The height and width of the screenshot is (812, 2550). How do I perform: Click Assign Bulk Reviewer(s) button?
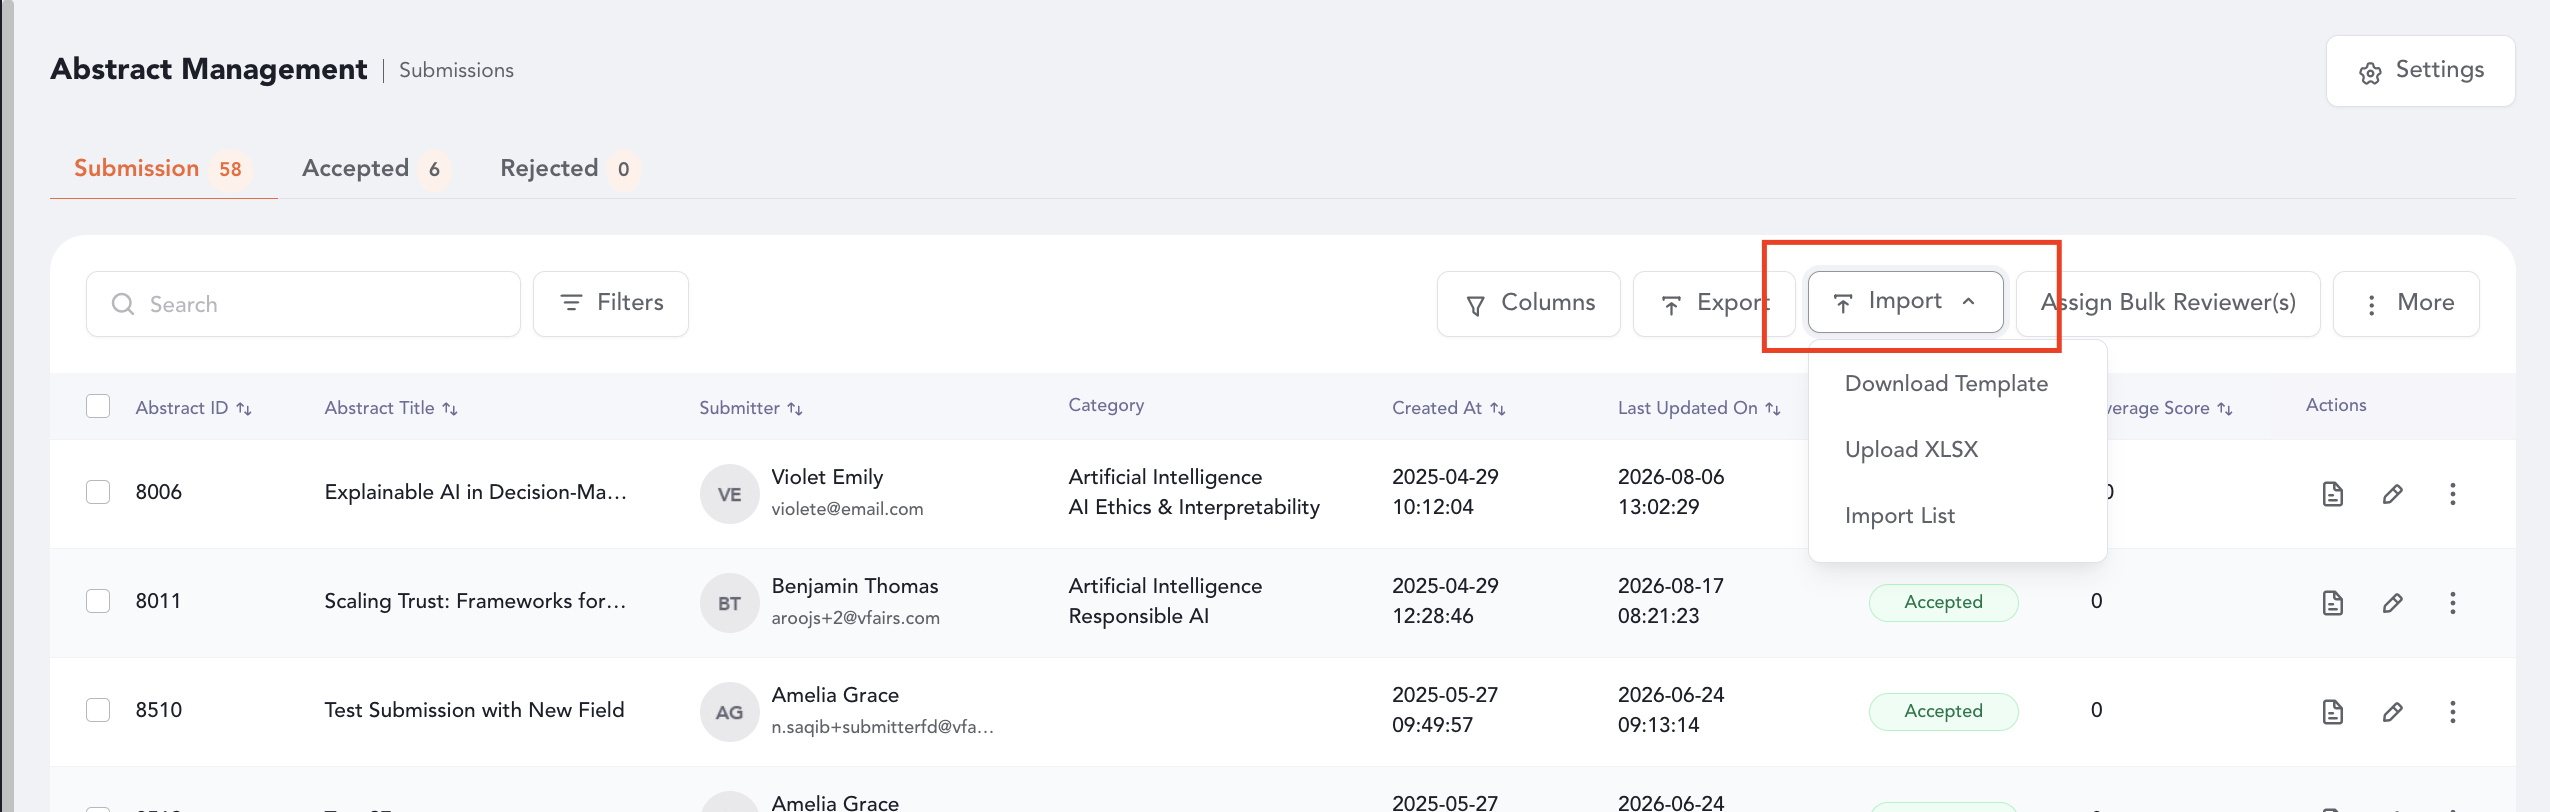tap(2167, 303)
